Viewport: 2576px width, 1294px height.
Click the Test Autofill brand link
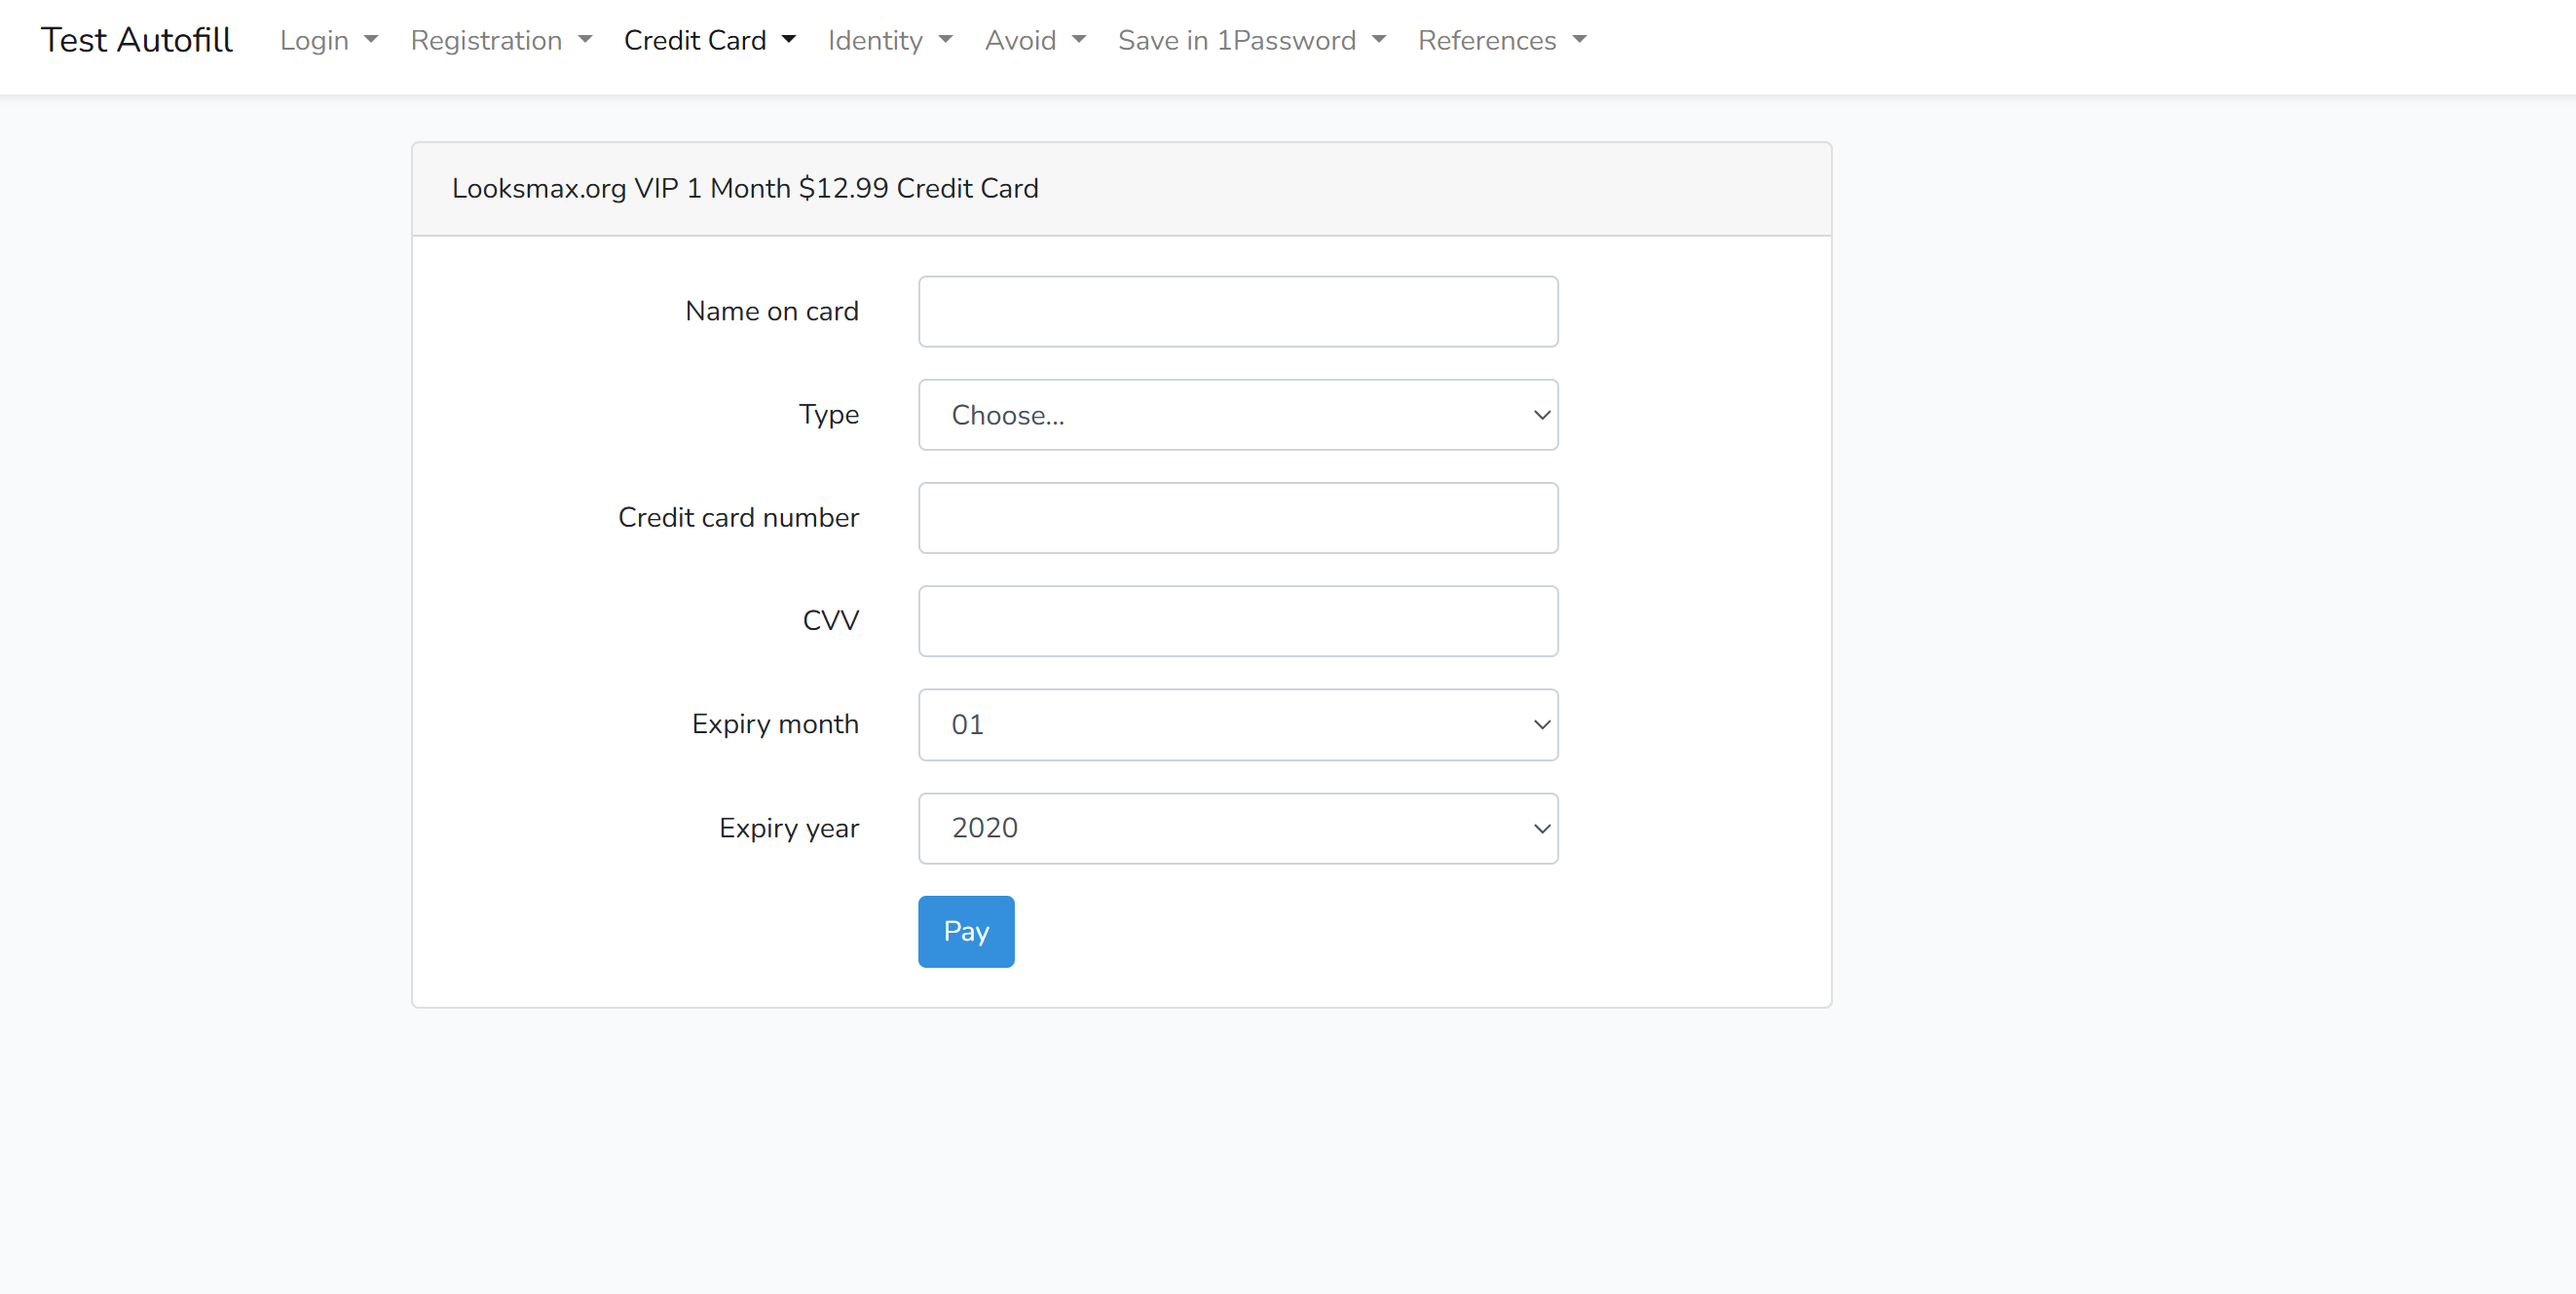136,40
